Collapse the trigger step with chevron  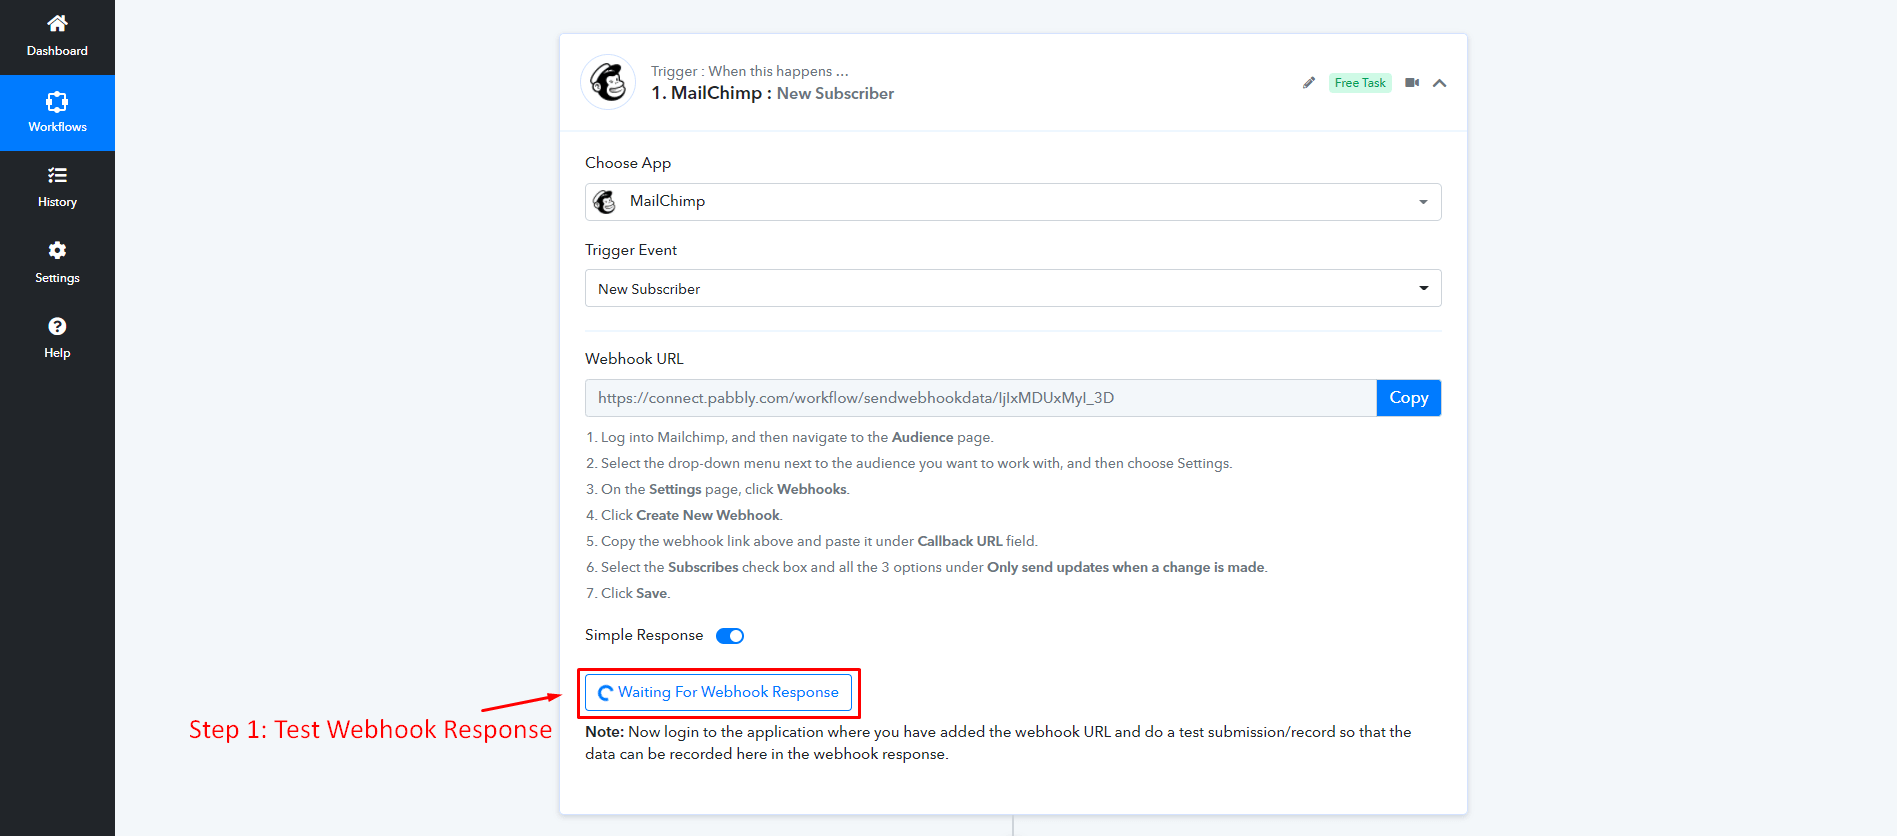1439,83
